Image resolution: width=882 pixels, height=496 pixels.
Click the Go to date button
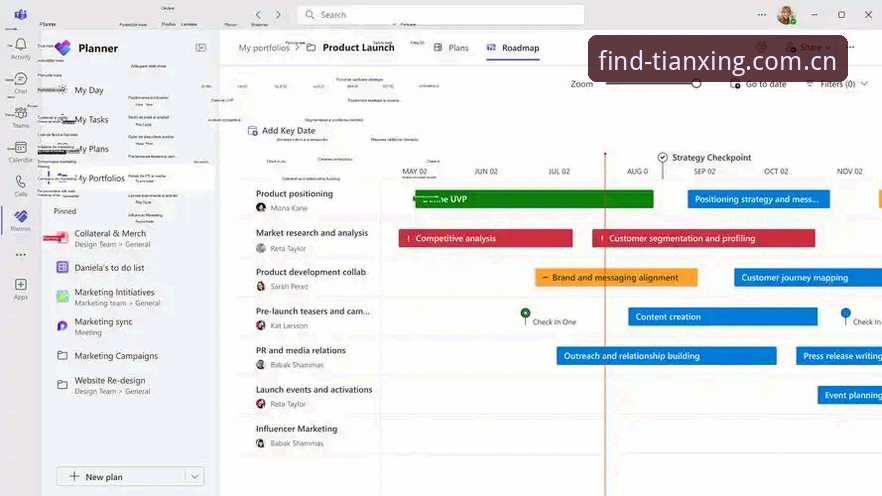tap(758, 84)
